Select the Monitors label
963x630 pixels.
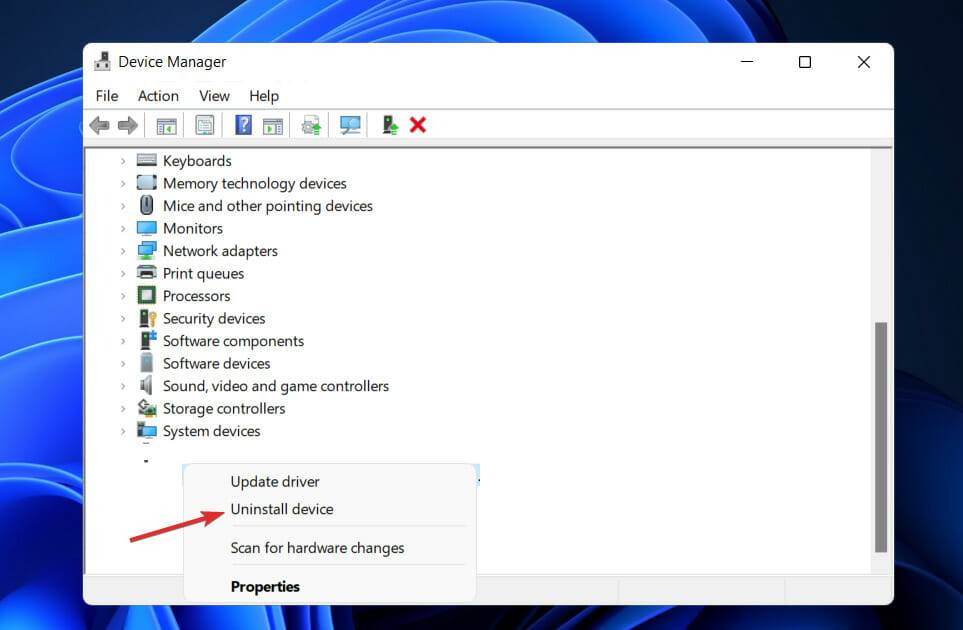click(x=193, y=228)
